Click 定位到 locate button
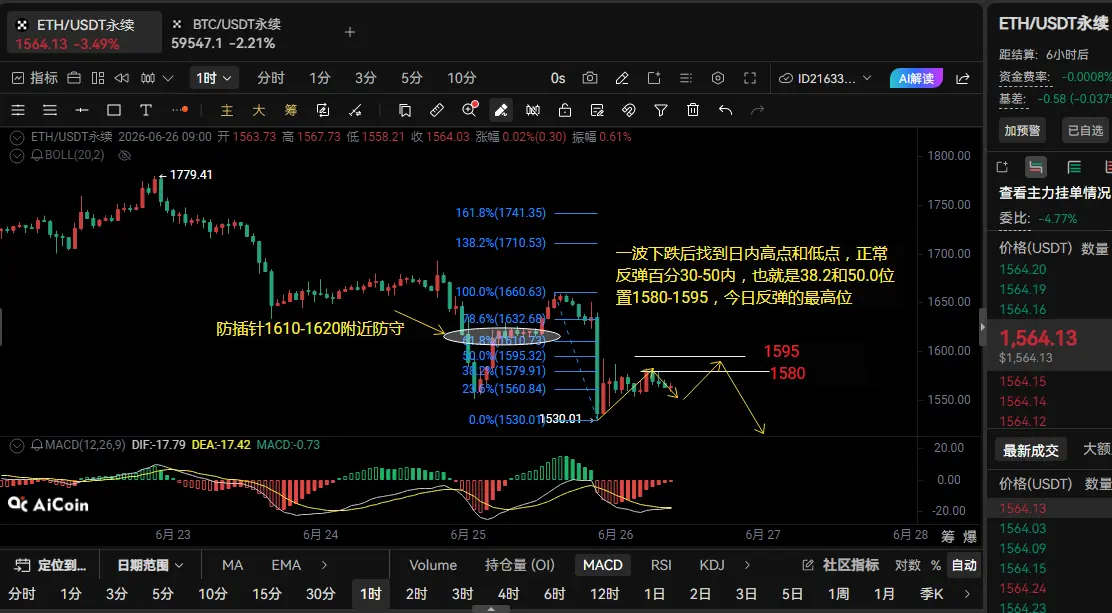 click(x=51, y=565)
